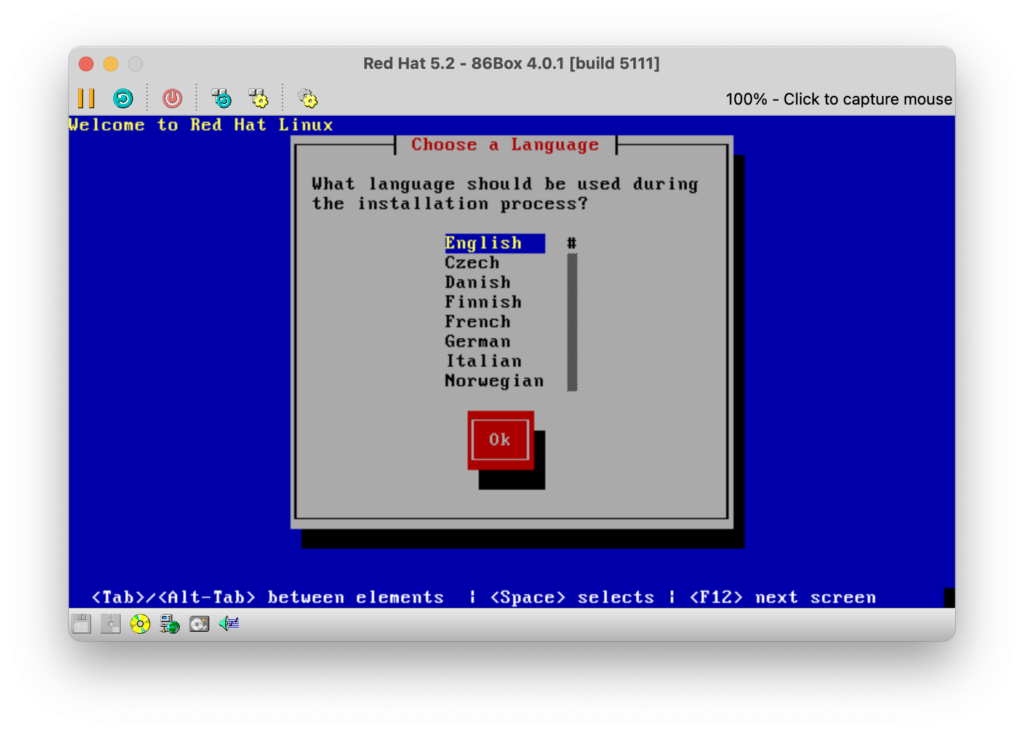Viewport: 1024px width, 732px height.
Task: Click the red Ok button
Action: pyautogui.click(x=500, y=439)
